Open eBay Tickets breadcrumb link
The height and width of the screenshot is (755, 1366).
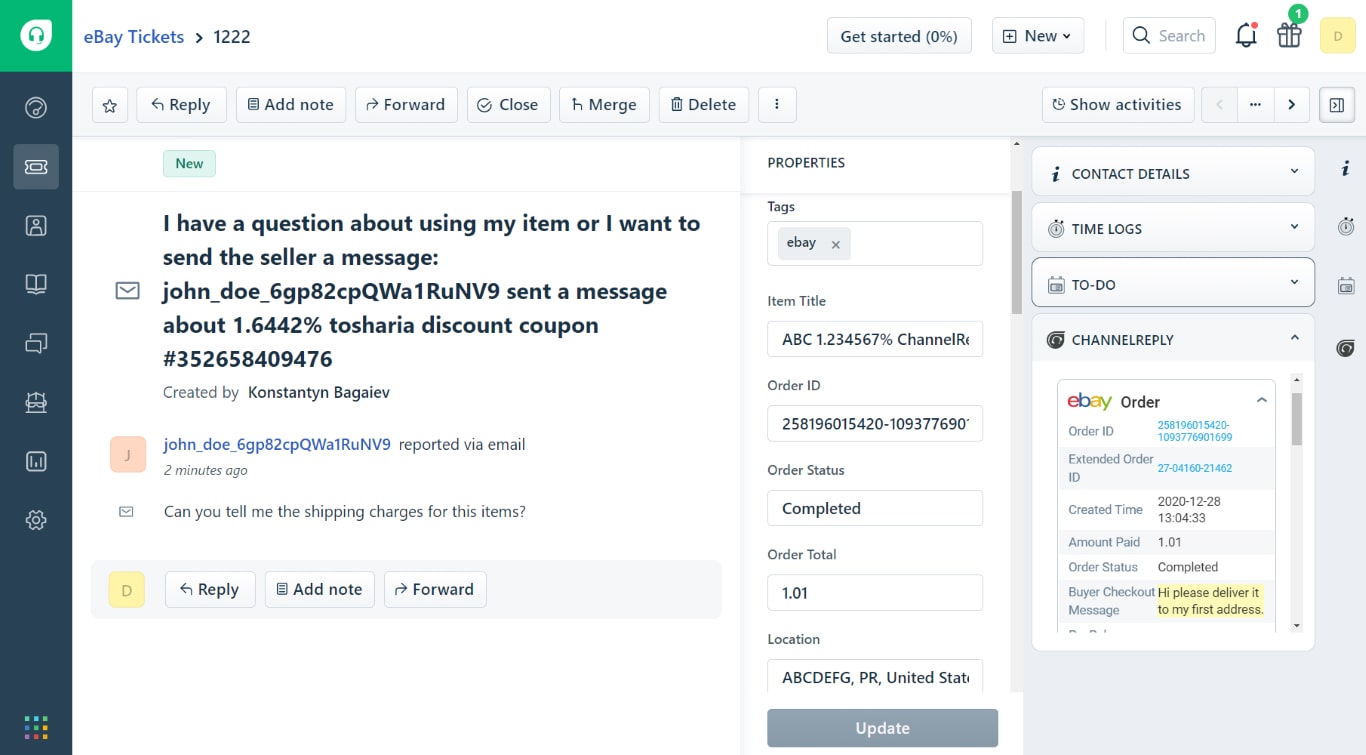point(133,37)
